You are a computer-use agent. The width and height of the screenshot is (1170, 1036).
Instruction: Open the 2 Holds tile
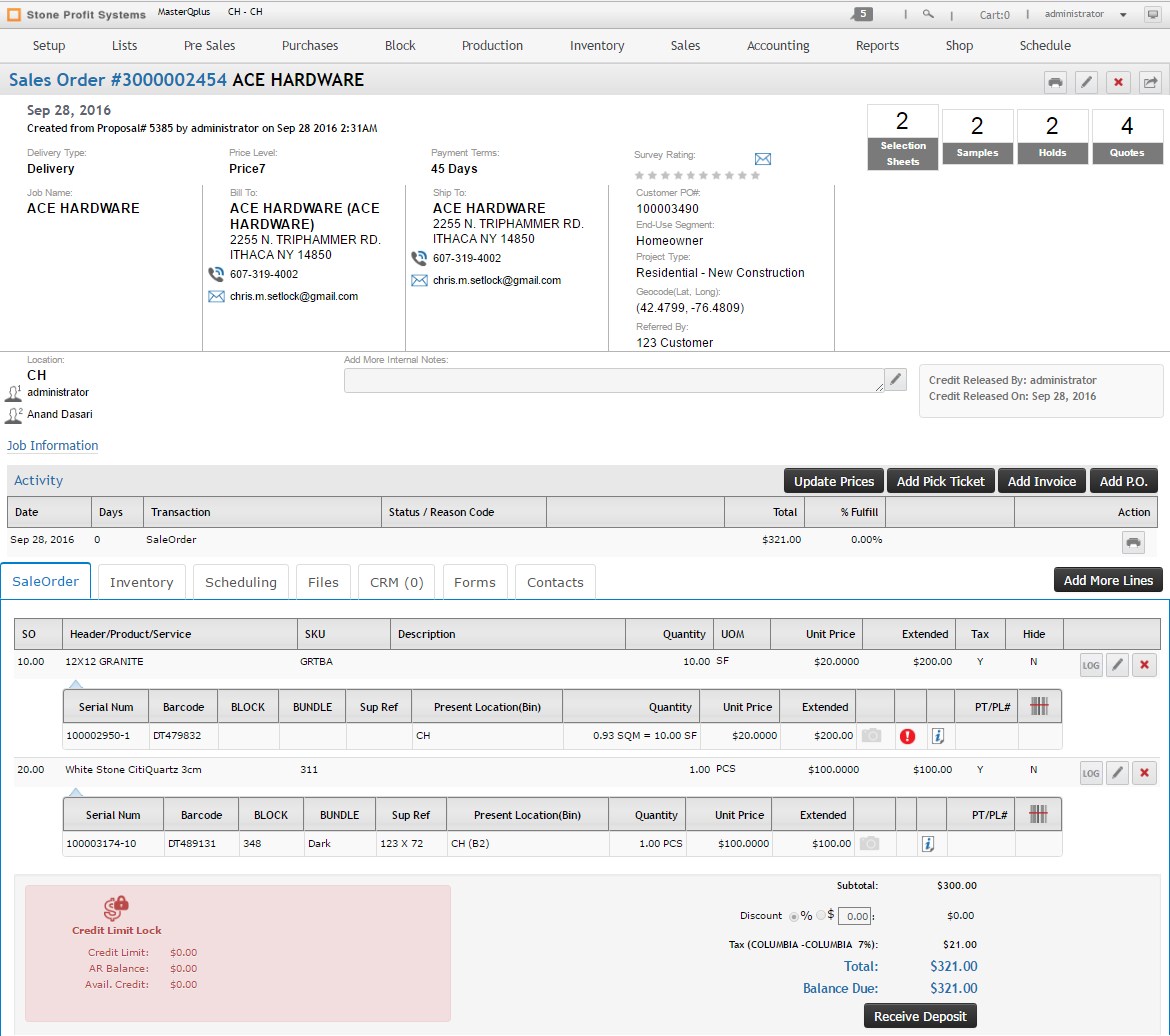pyautogui.click(x=1052, y=137)
